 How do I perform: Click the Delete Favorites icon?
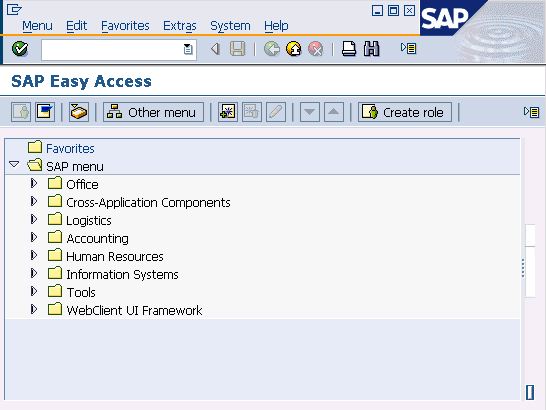[252, 112]
